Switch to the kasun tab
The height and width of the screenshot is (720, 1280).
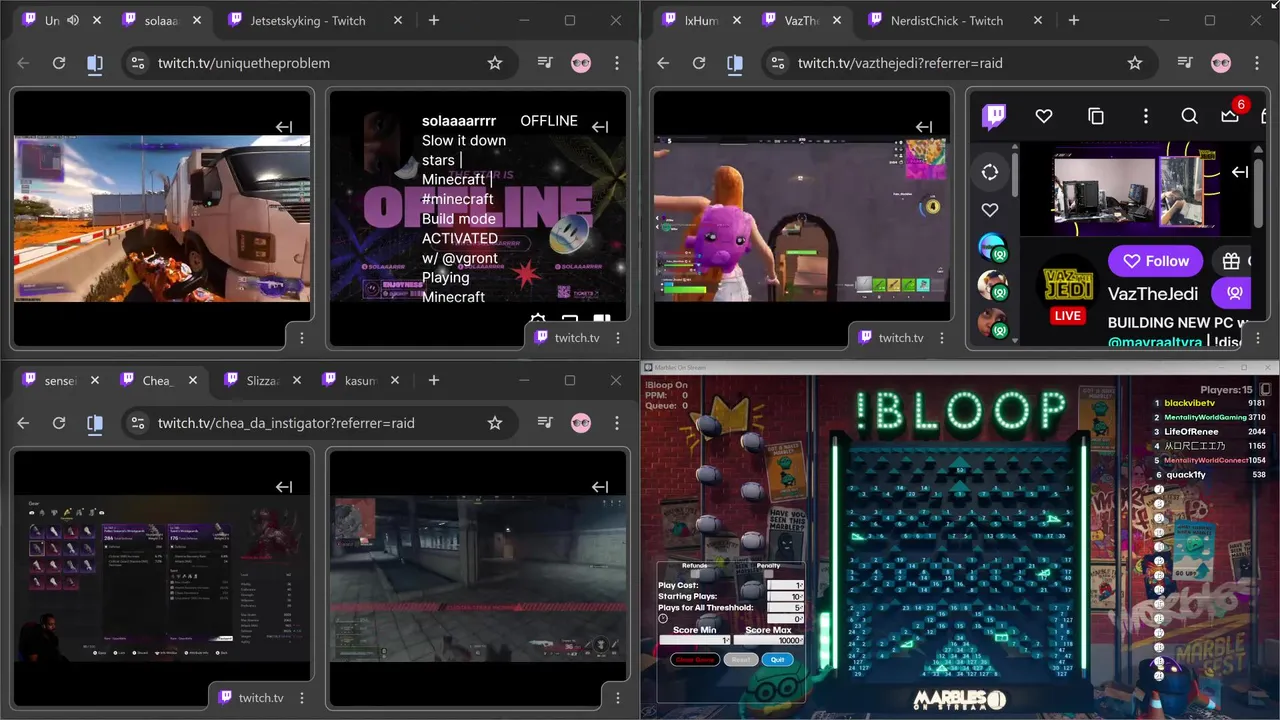[360, 380]
